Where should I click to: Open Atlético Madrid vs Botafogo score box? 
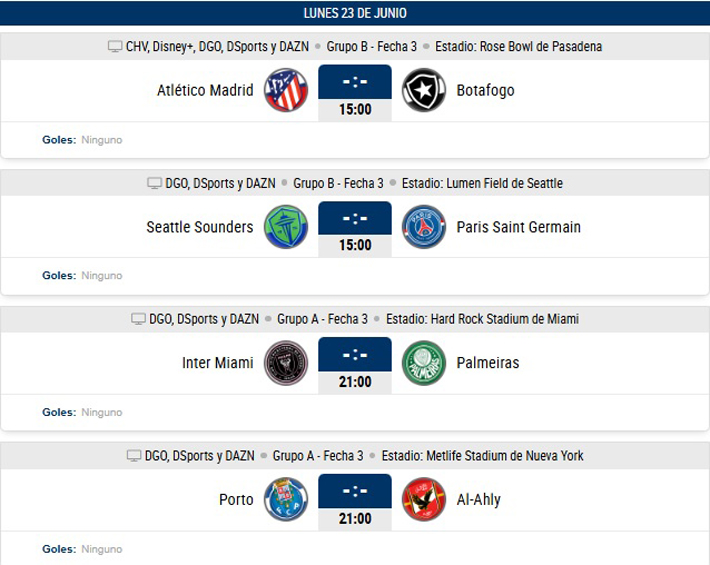coord(355,93)
